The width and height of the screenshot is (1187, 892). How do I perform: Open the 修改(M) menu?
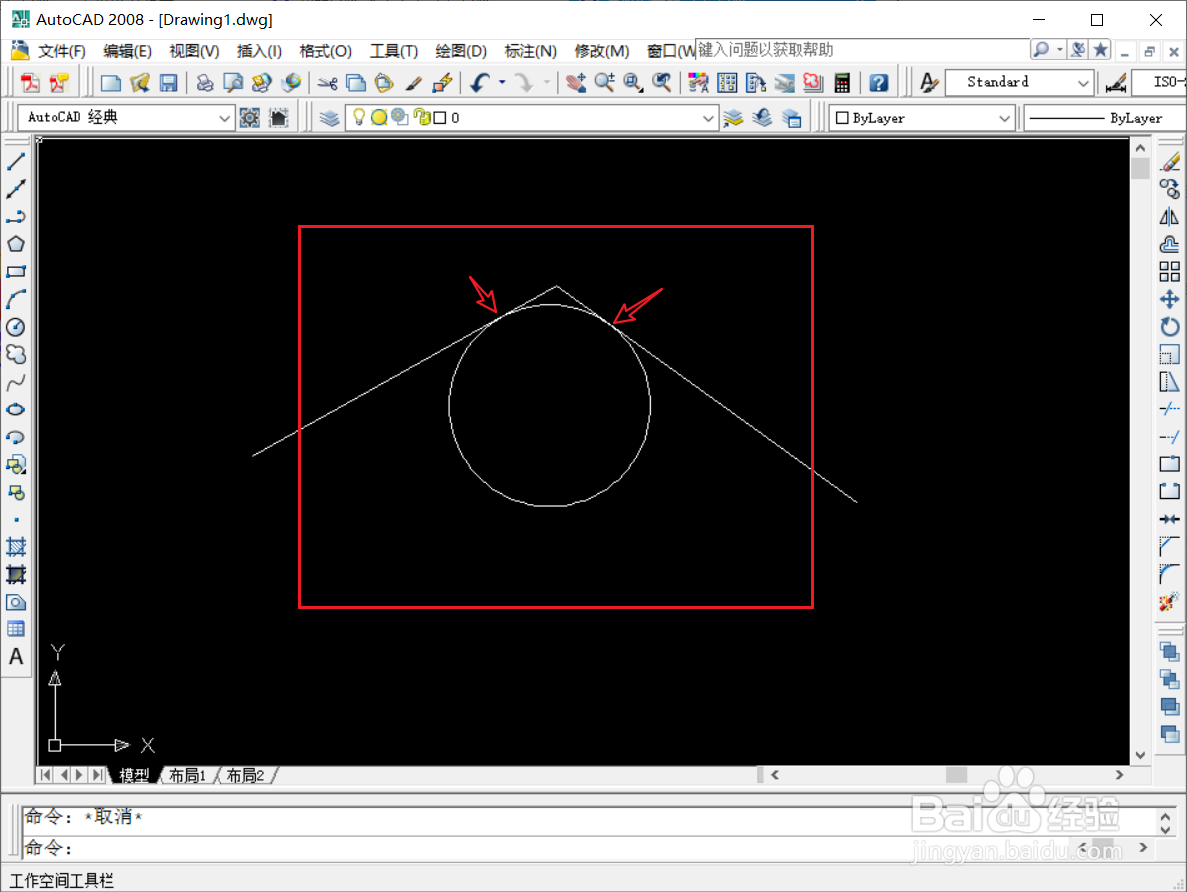pyautogui.click(x=602, y=51)
